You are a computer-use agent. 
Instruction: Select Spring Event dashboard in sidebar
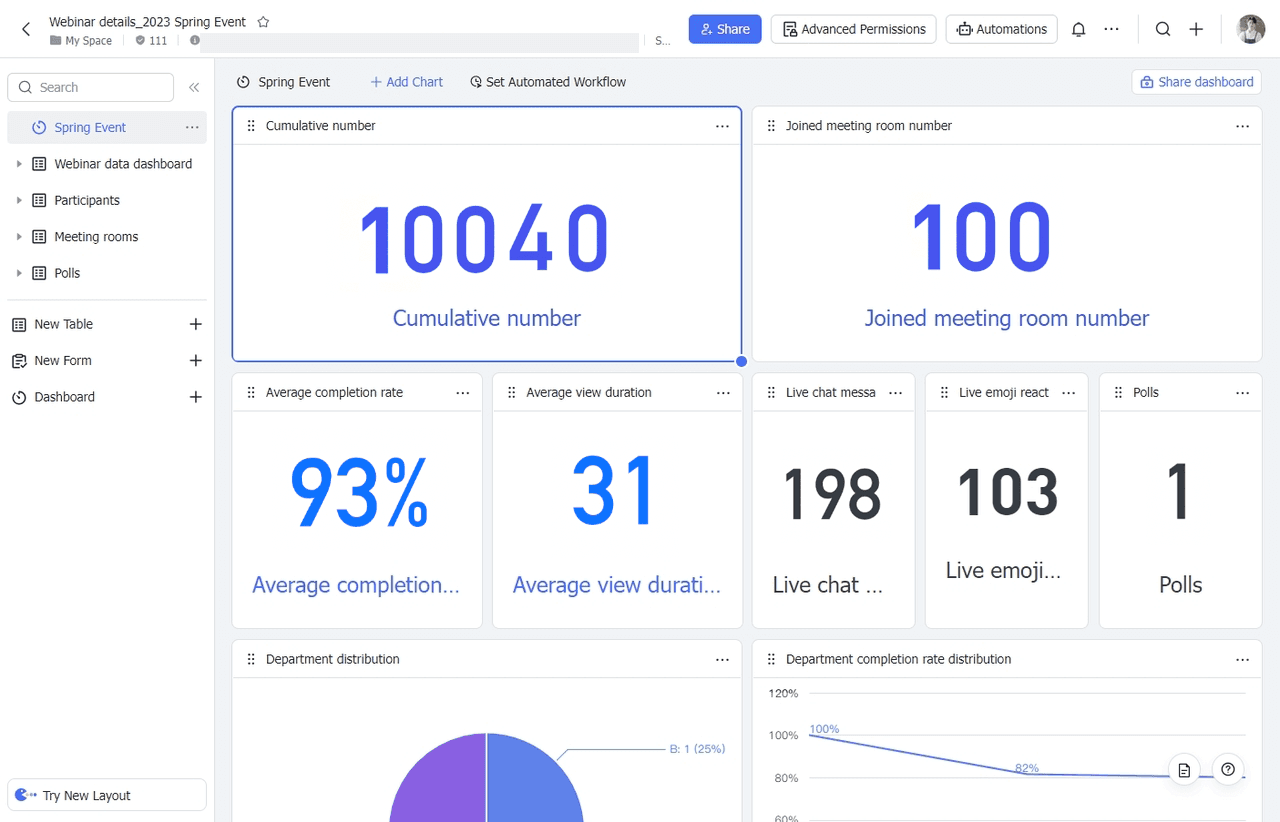pos(107,127)
